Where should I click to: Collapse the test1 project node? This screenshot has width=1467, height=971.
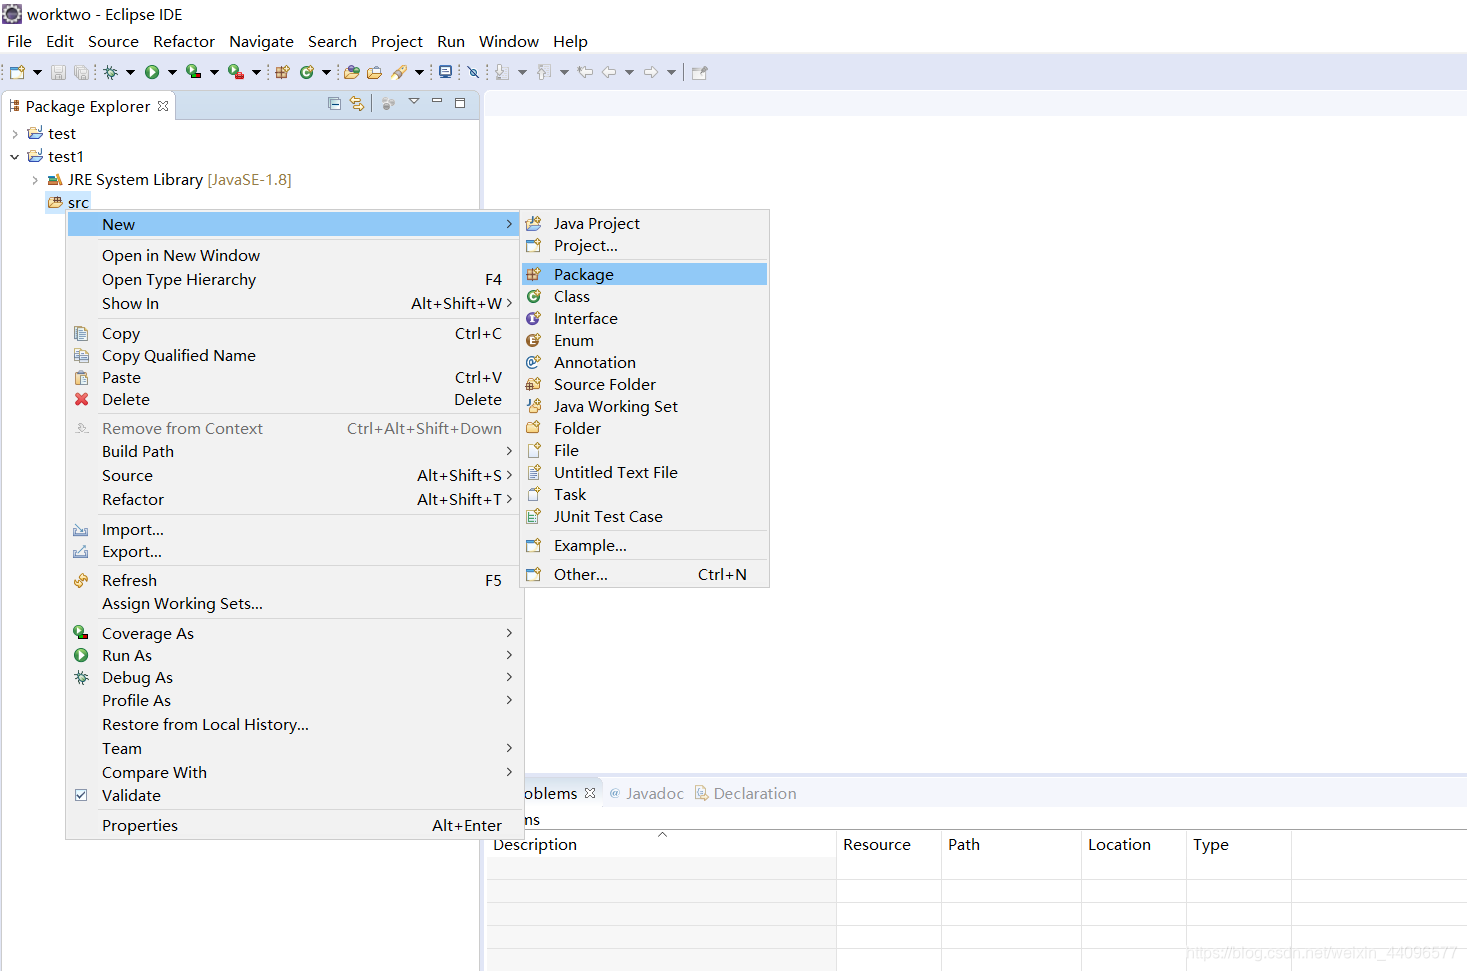(x=15, y=157)
